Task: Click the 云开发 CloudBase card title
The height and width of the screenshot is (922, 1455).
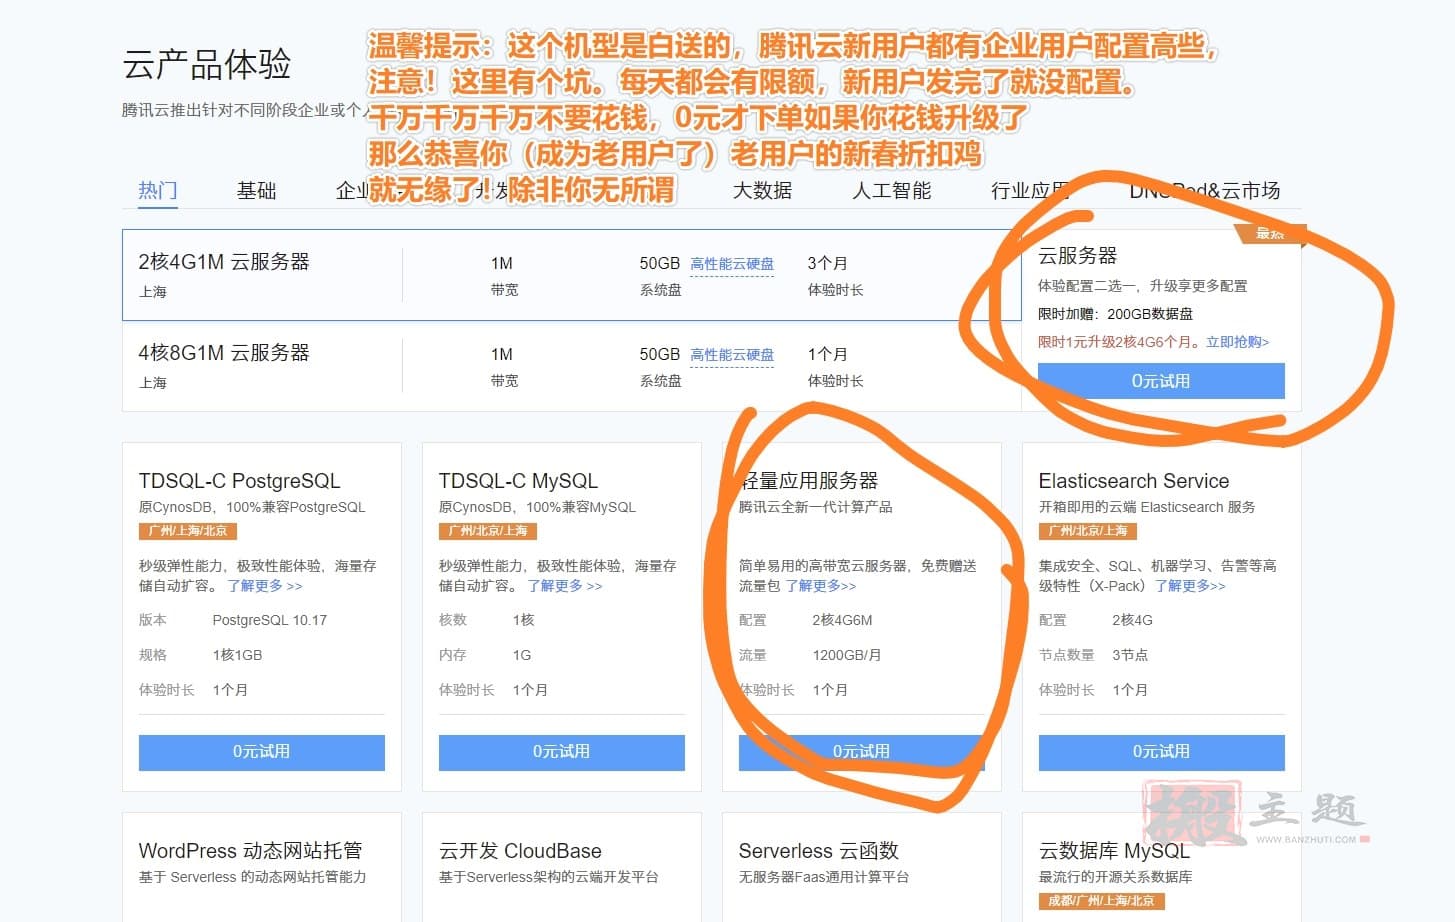Action: [520, 851]
